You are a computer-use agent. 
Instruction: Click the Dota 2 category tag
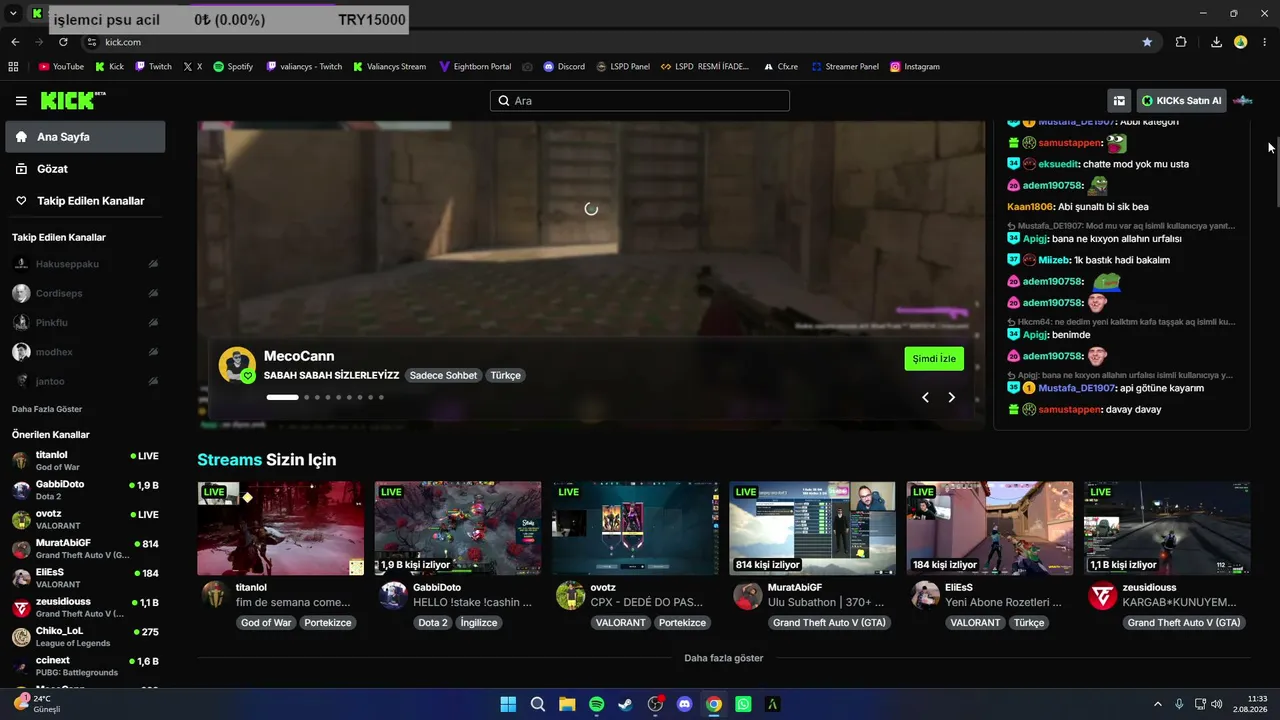[x=433, y=623]
